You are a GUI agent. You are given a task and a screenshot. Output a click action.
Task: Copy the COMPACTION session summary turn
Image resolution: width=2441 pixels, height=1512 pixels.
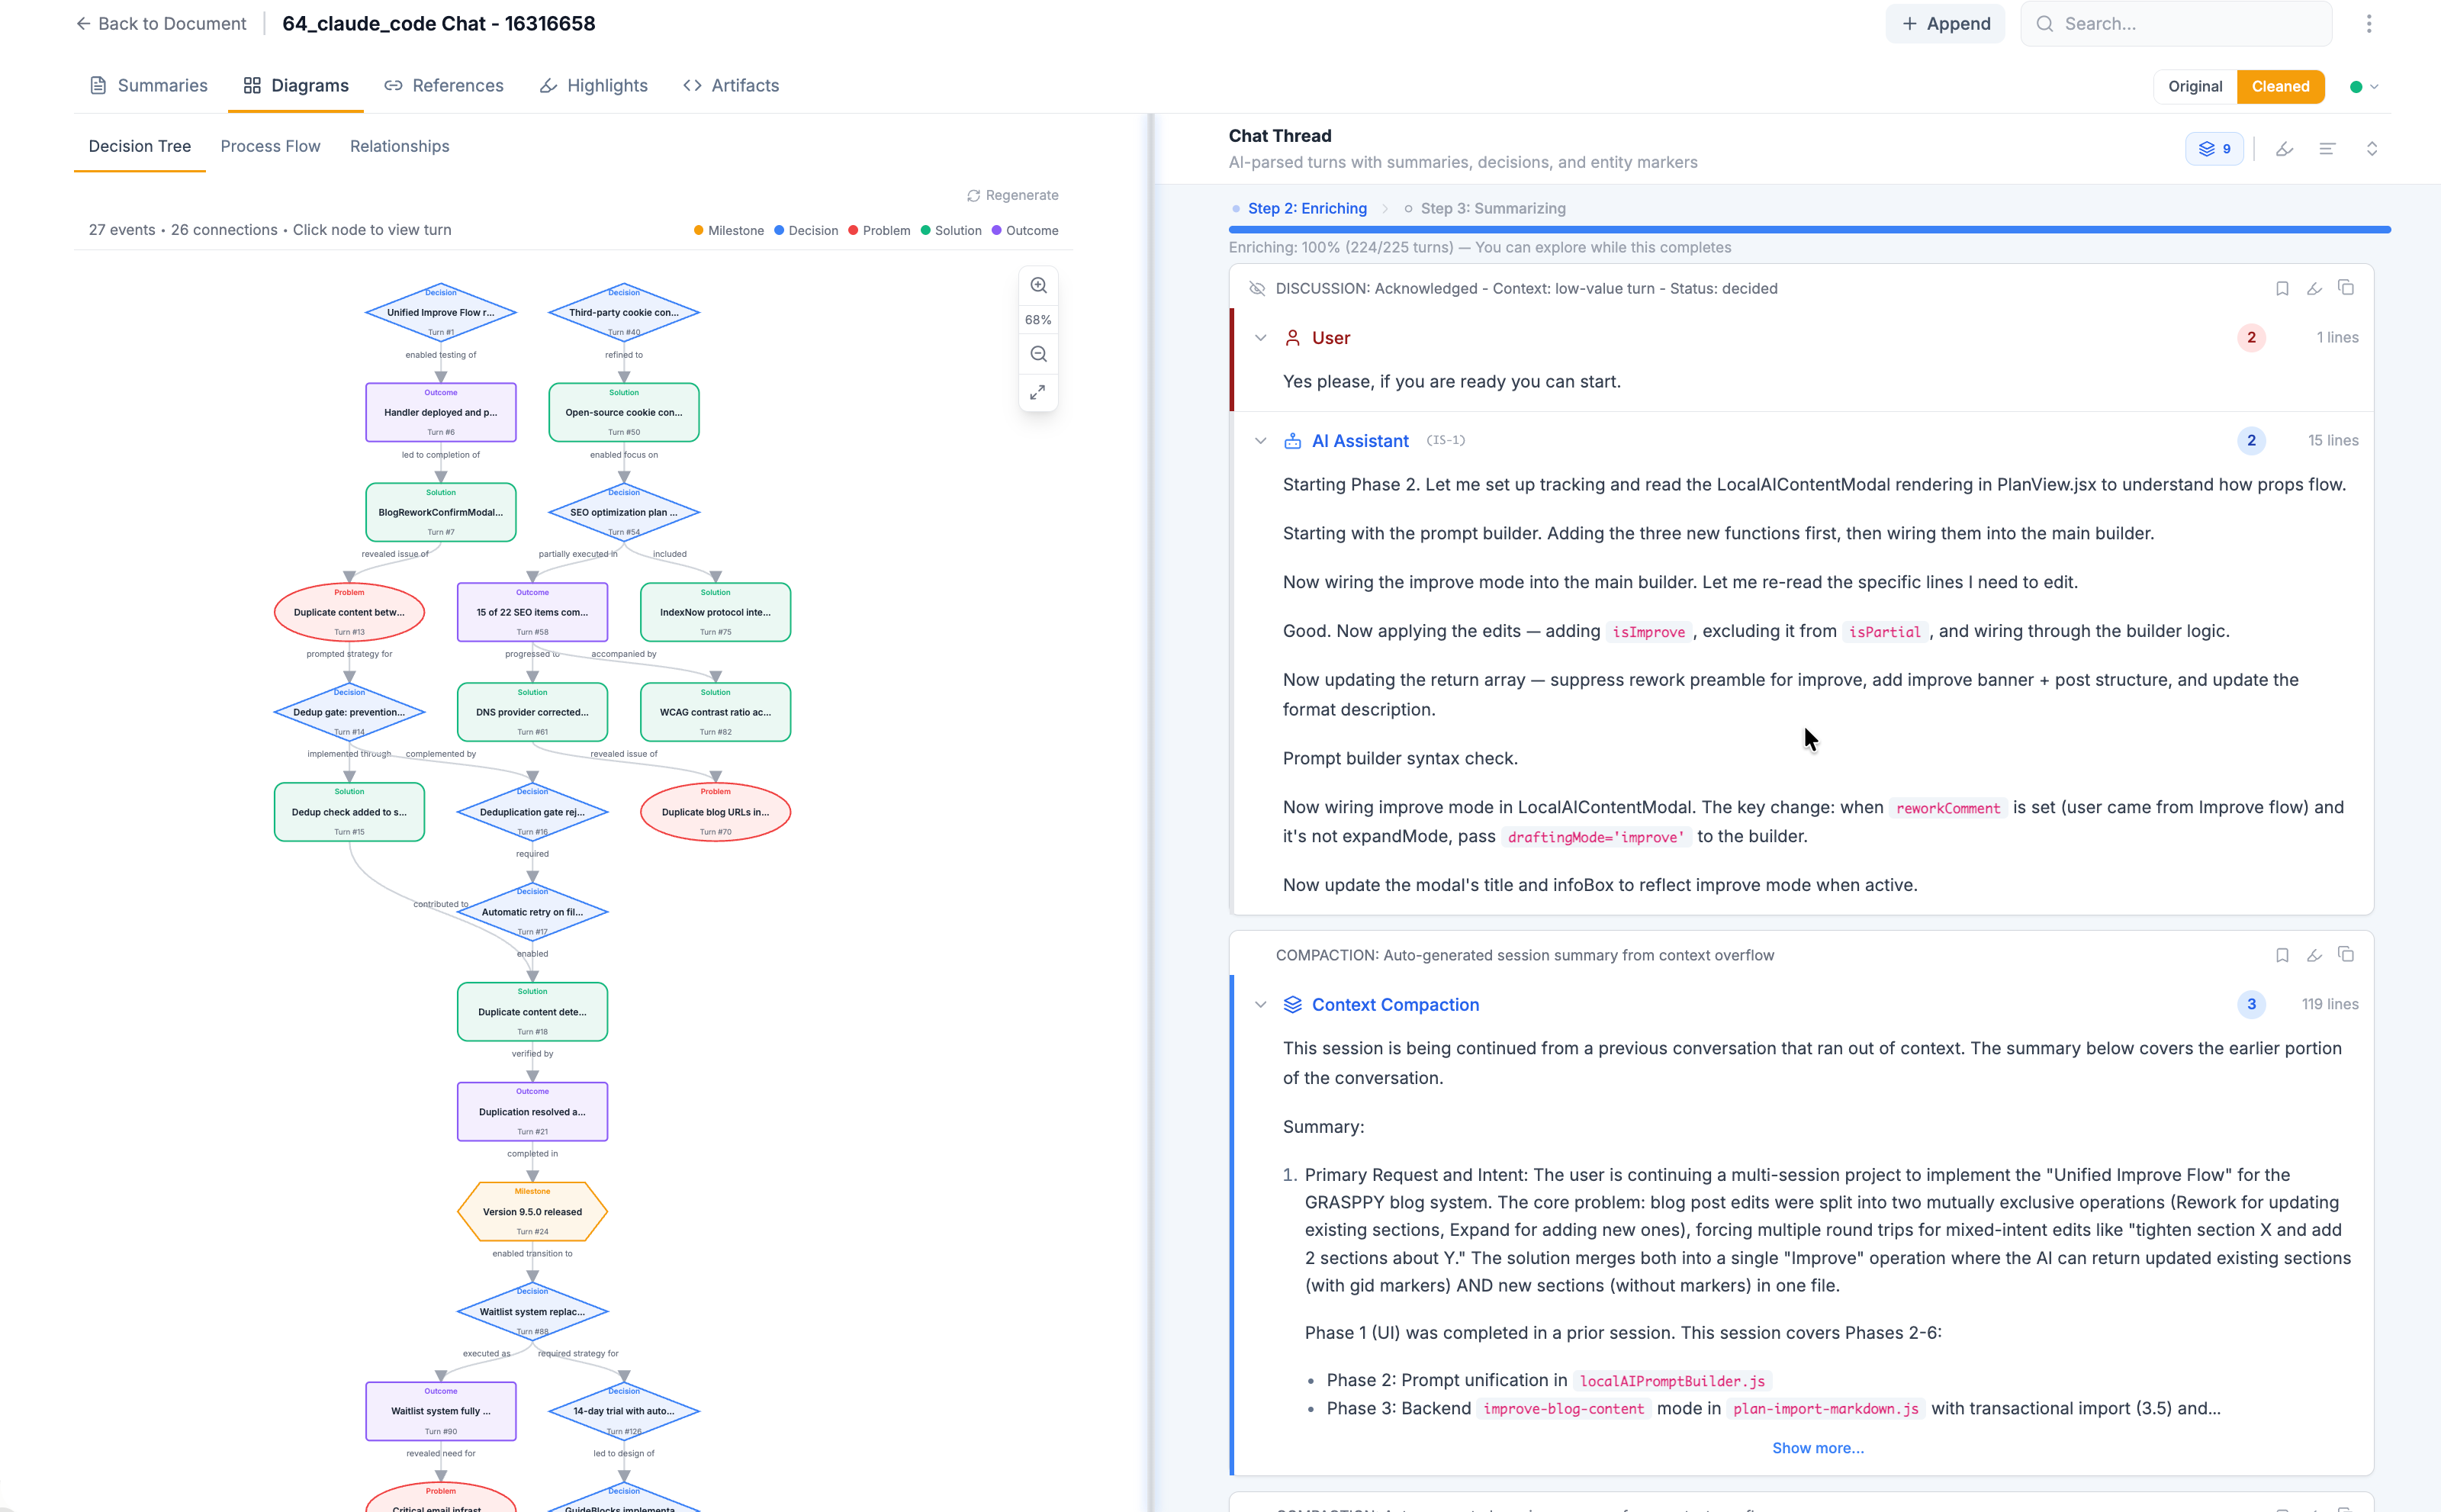point(2346,955)
